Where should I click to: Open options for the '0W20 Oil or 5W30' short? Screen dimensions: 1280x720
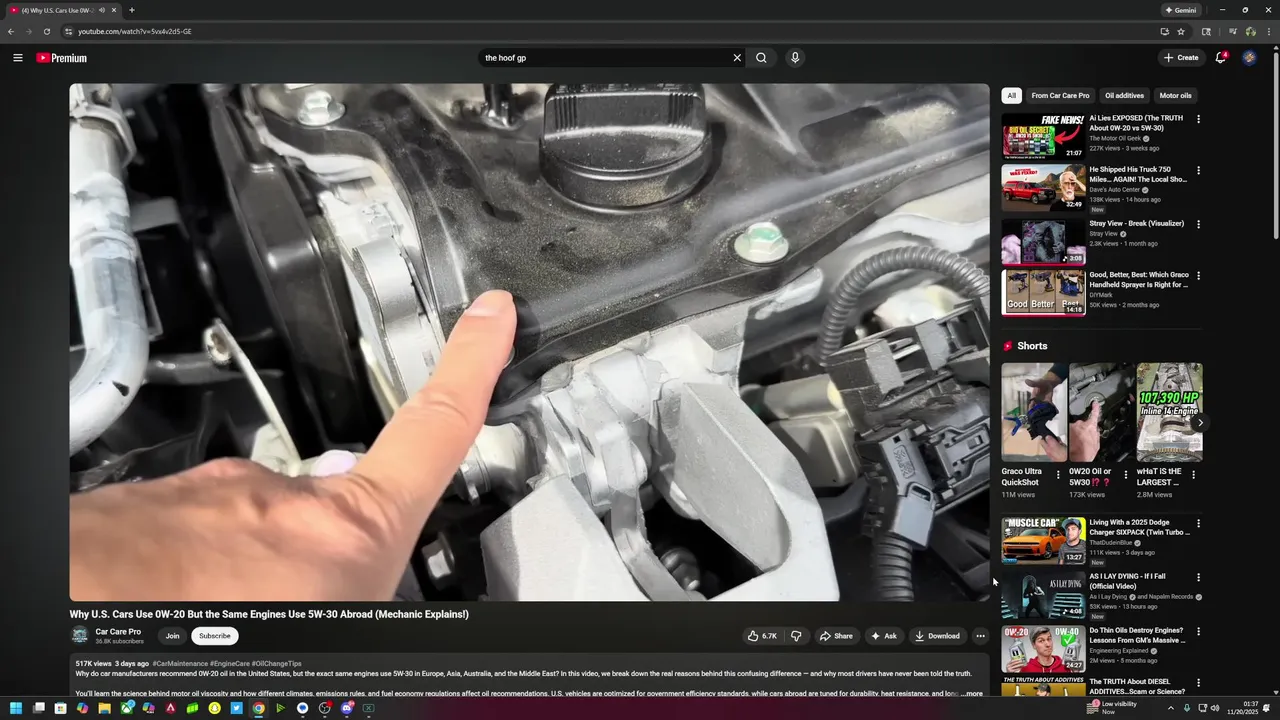(x=1125, y=475)
